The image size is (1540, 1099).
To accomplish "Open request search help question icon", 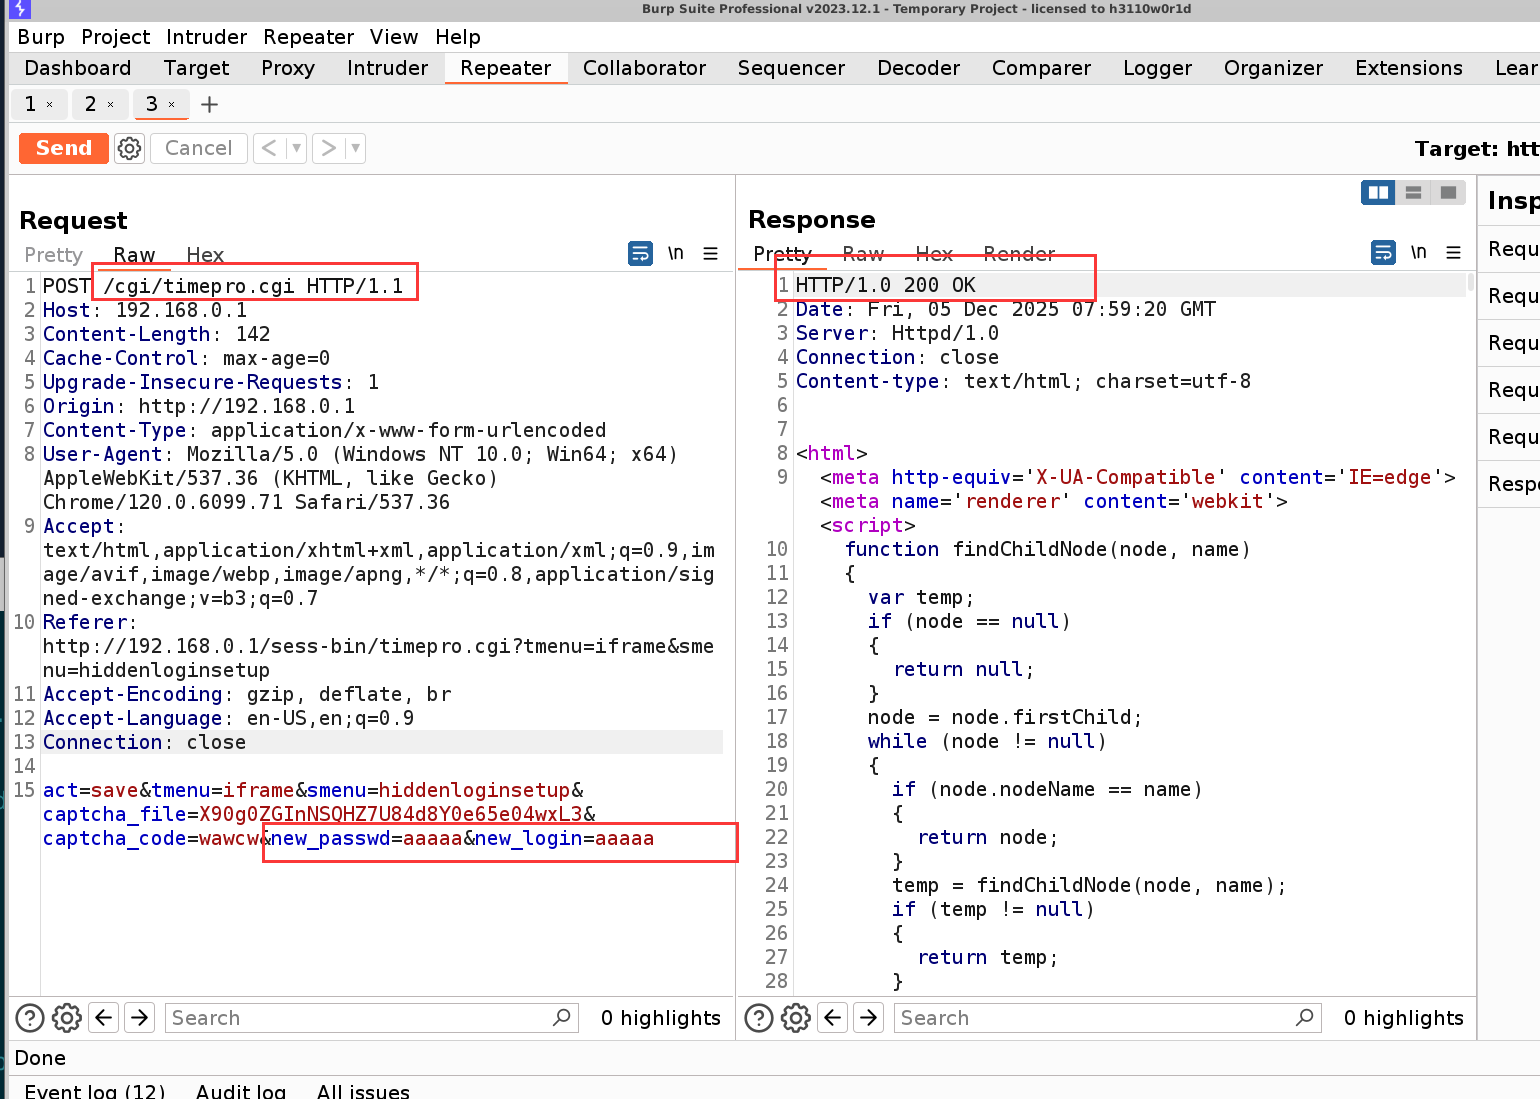I will [30, 1018].
